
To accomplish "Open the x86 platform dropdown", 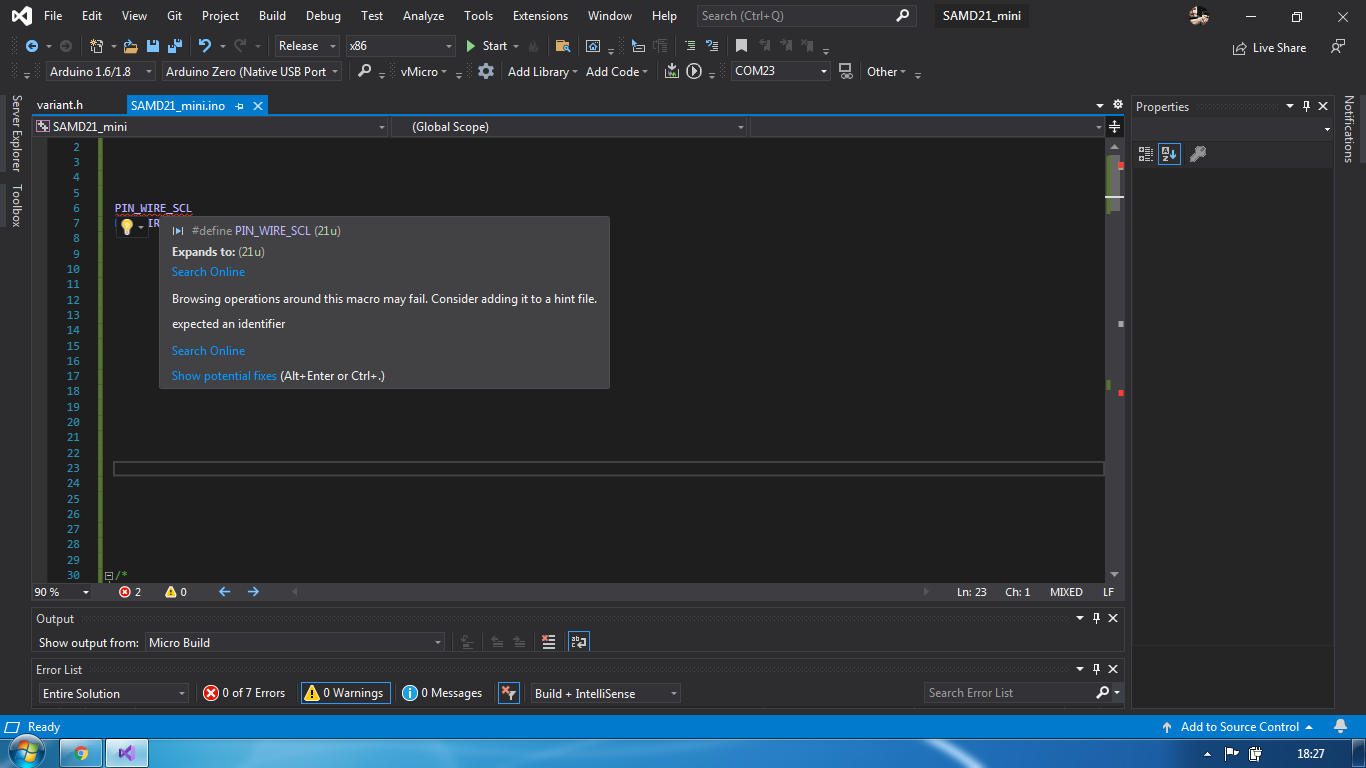I will (x=401, y=46).
